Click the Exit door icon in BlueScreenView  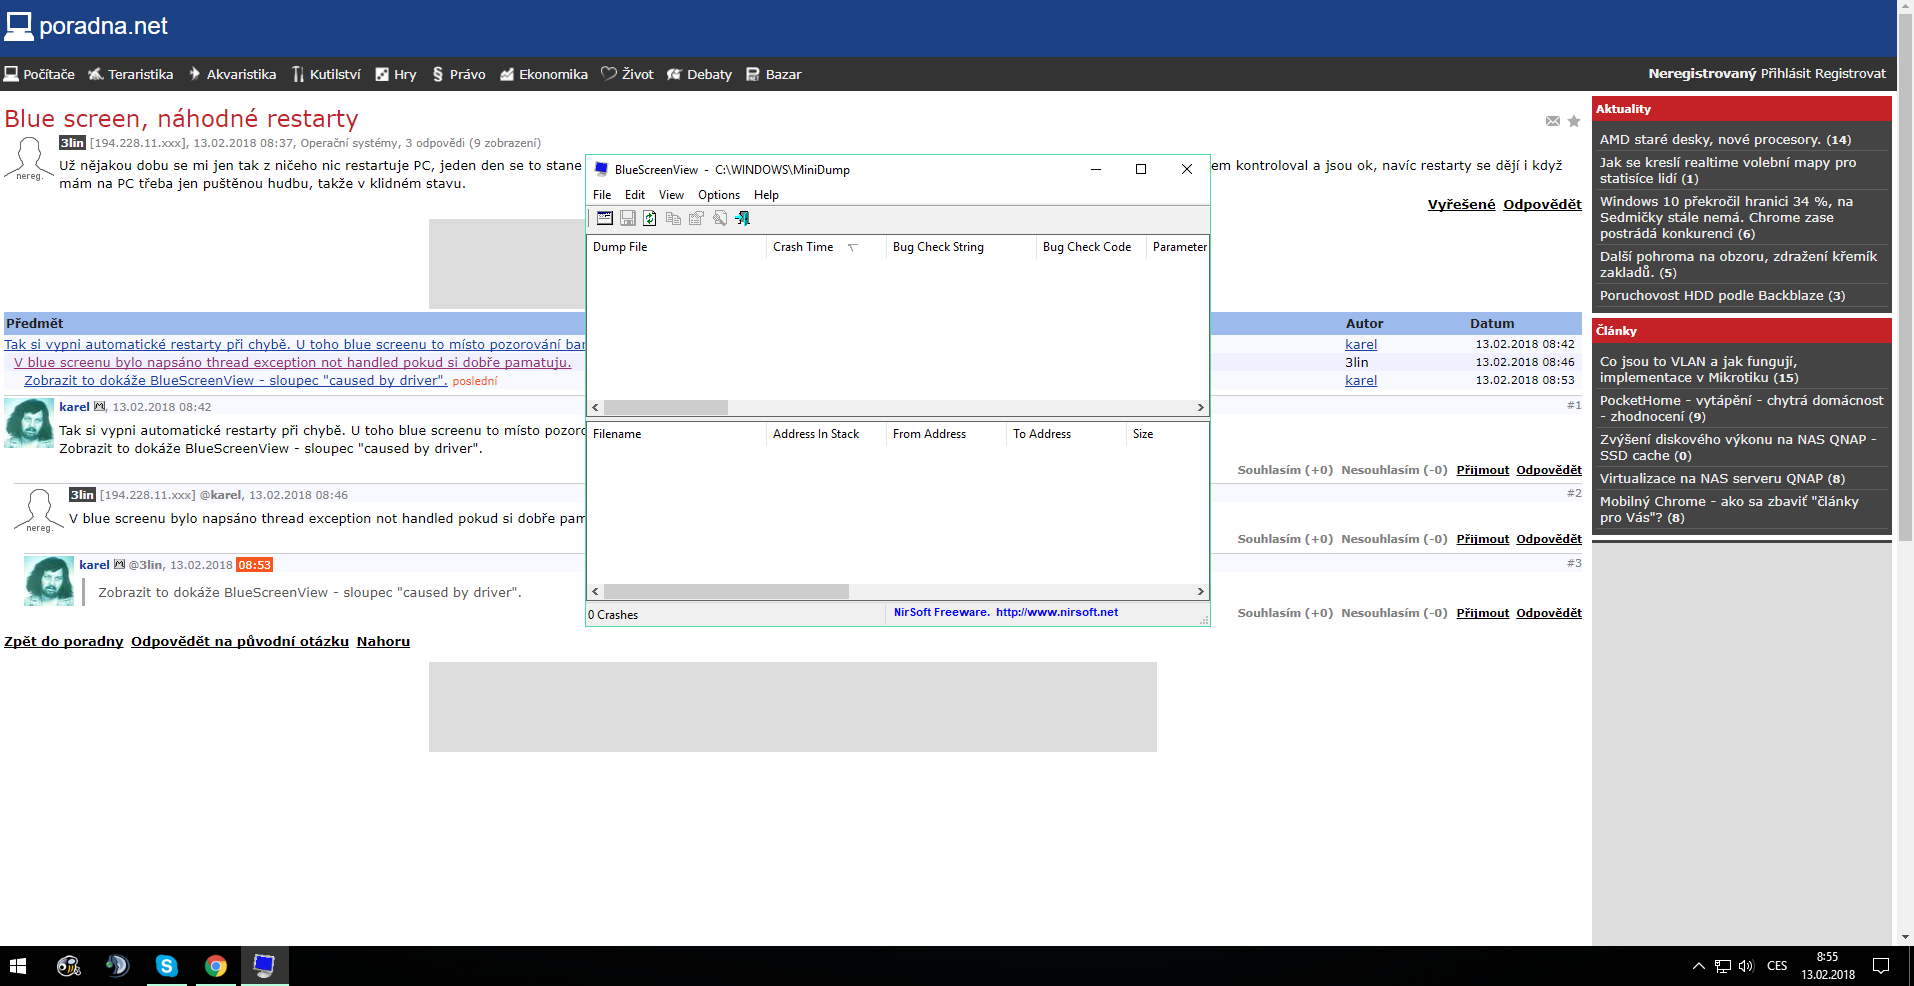pyautogui.click(x=742, y=218)
